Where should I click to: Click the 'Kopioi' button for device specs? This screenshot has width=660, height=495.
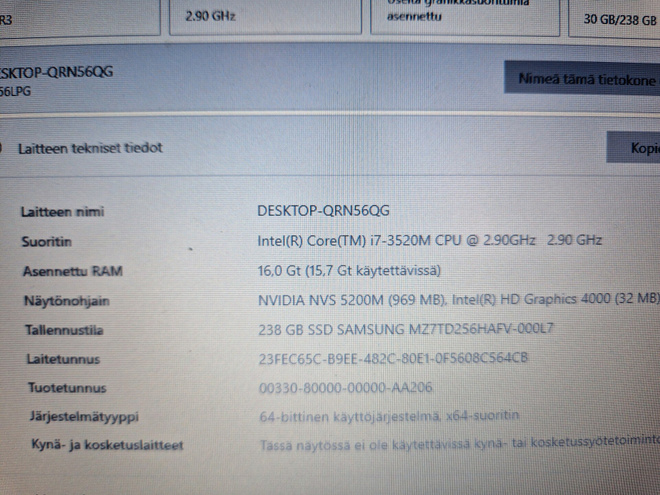click(x=633, y=147)
